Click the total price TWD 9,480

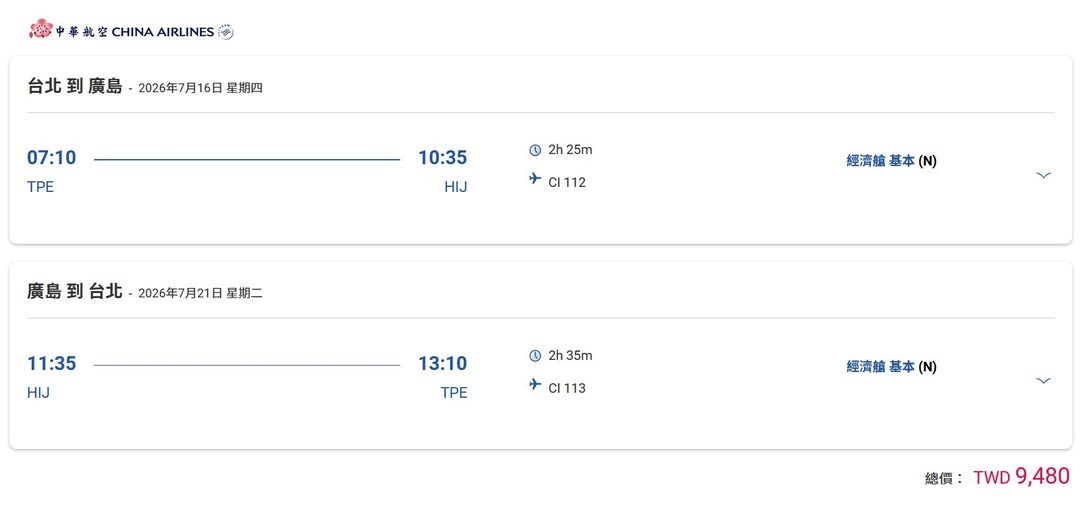(1020, 477)
